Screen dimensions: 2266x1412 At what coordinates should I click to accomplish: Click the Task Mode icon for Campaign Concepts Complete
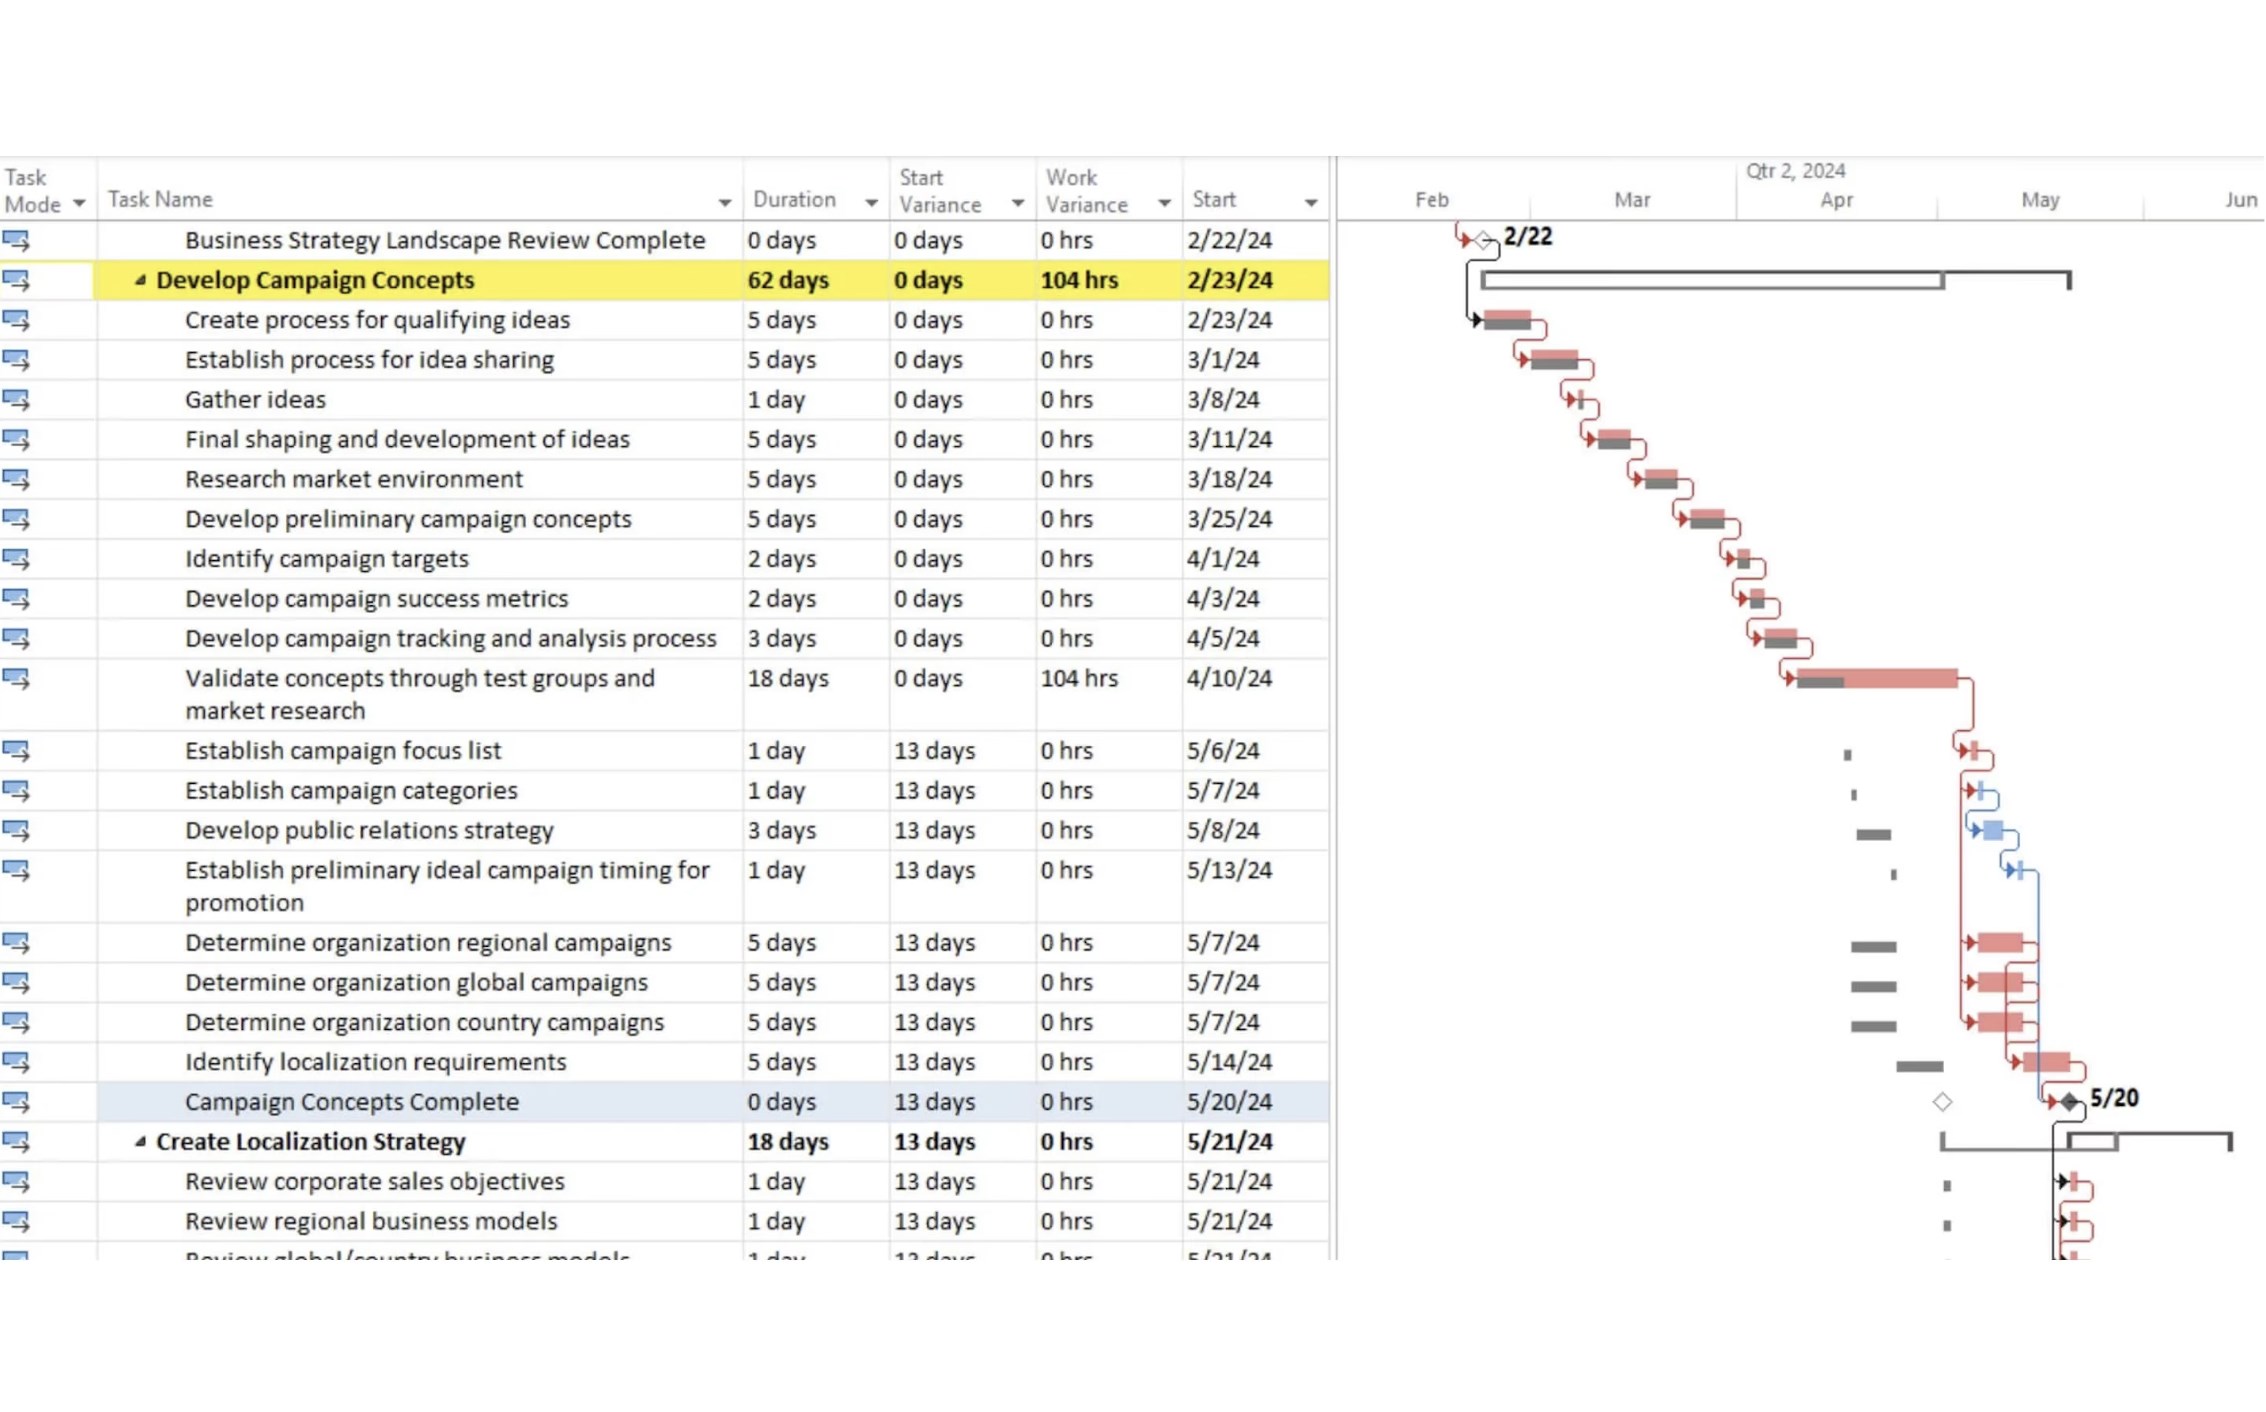(x=18, y=1101)
